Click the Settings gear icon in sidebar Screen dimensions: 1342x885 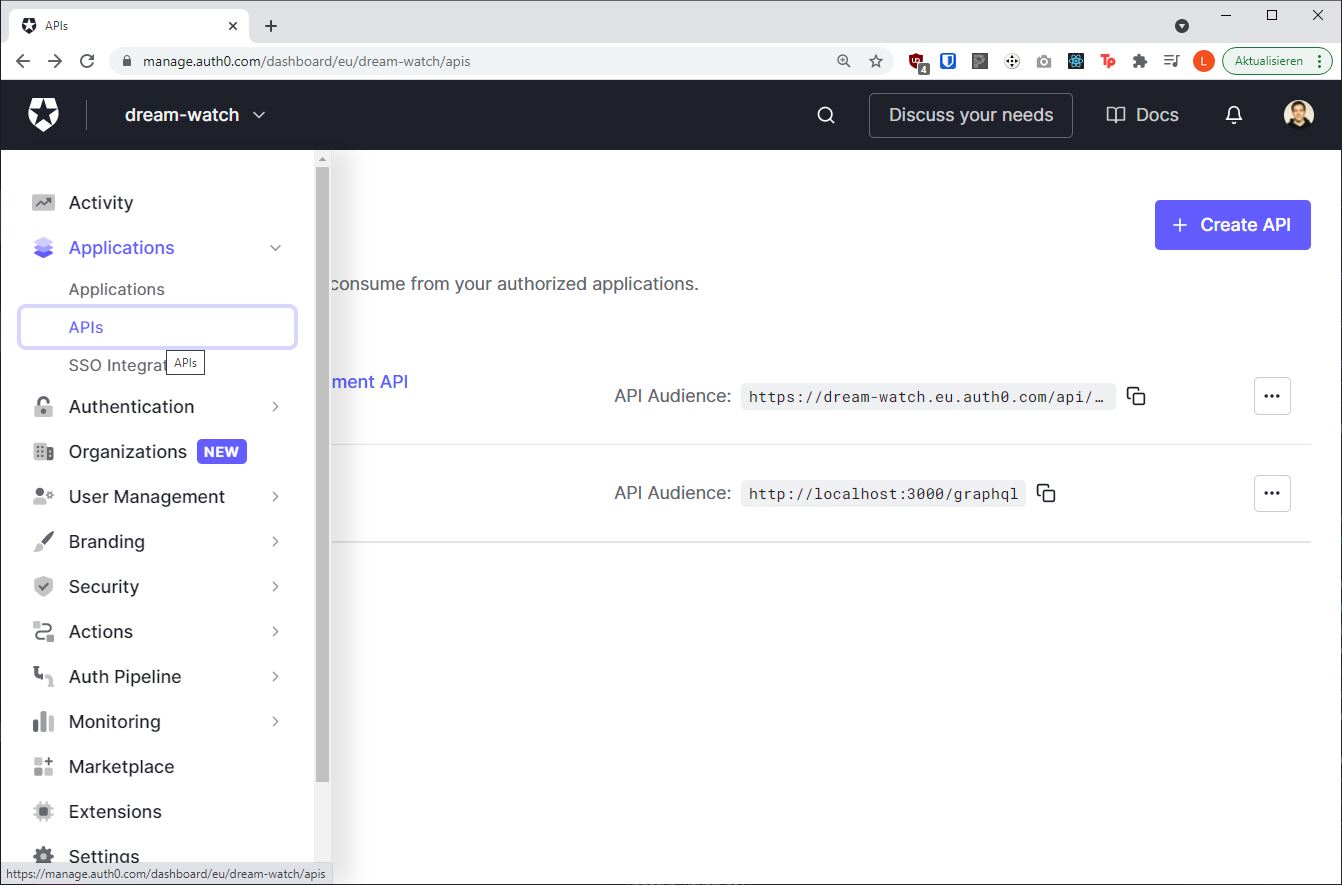(44, 855)
